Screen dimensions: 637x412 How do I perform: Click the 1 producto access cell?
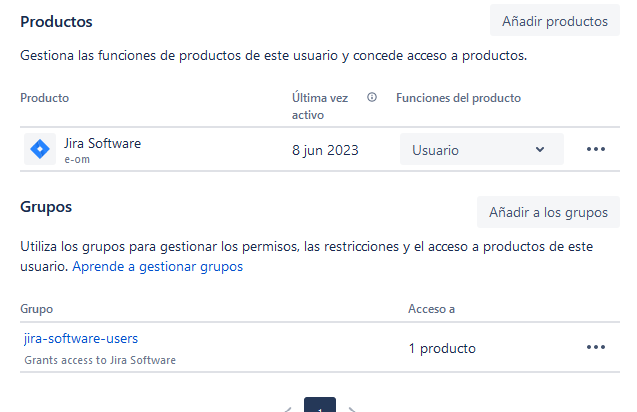tap(442, 349)
